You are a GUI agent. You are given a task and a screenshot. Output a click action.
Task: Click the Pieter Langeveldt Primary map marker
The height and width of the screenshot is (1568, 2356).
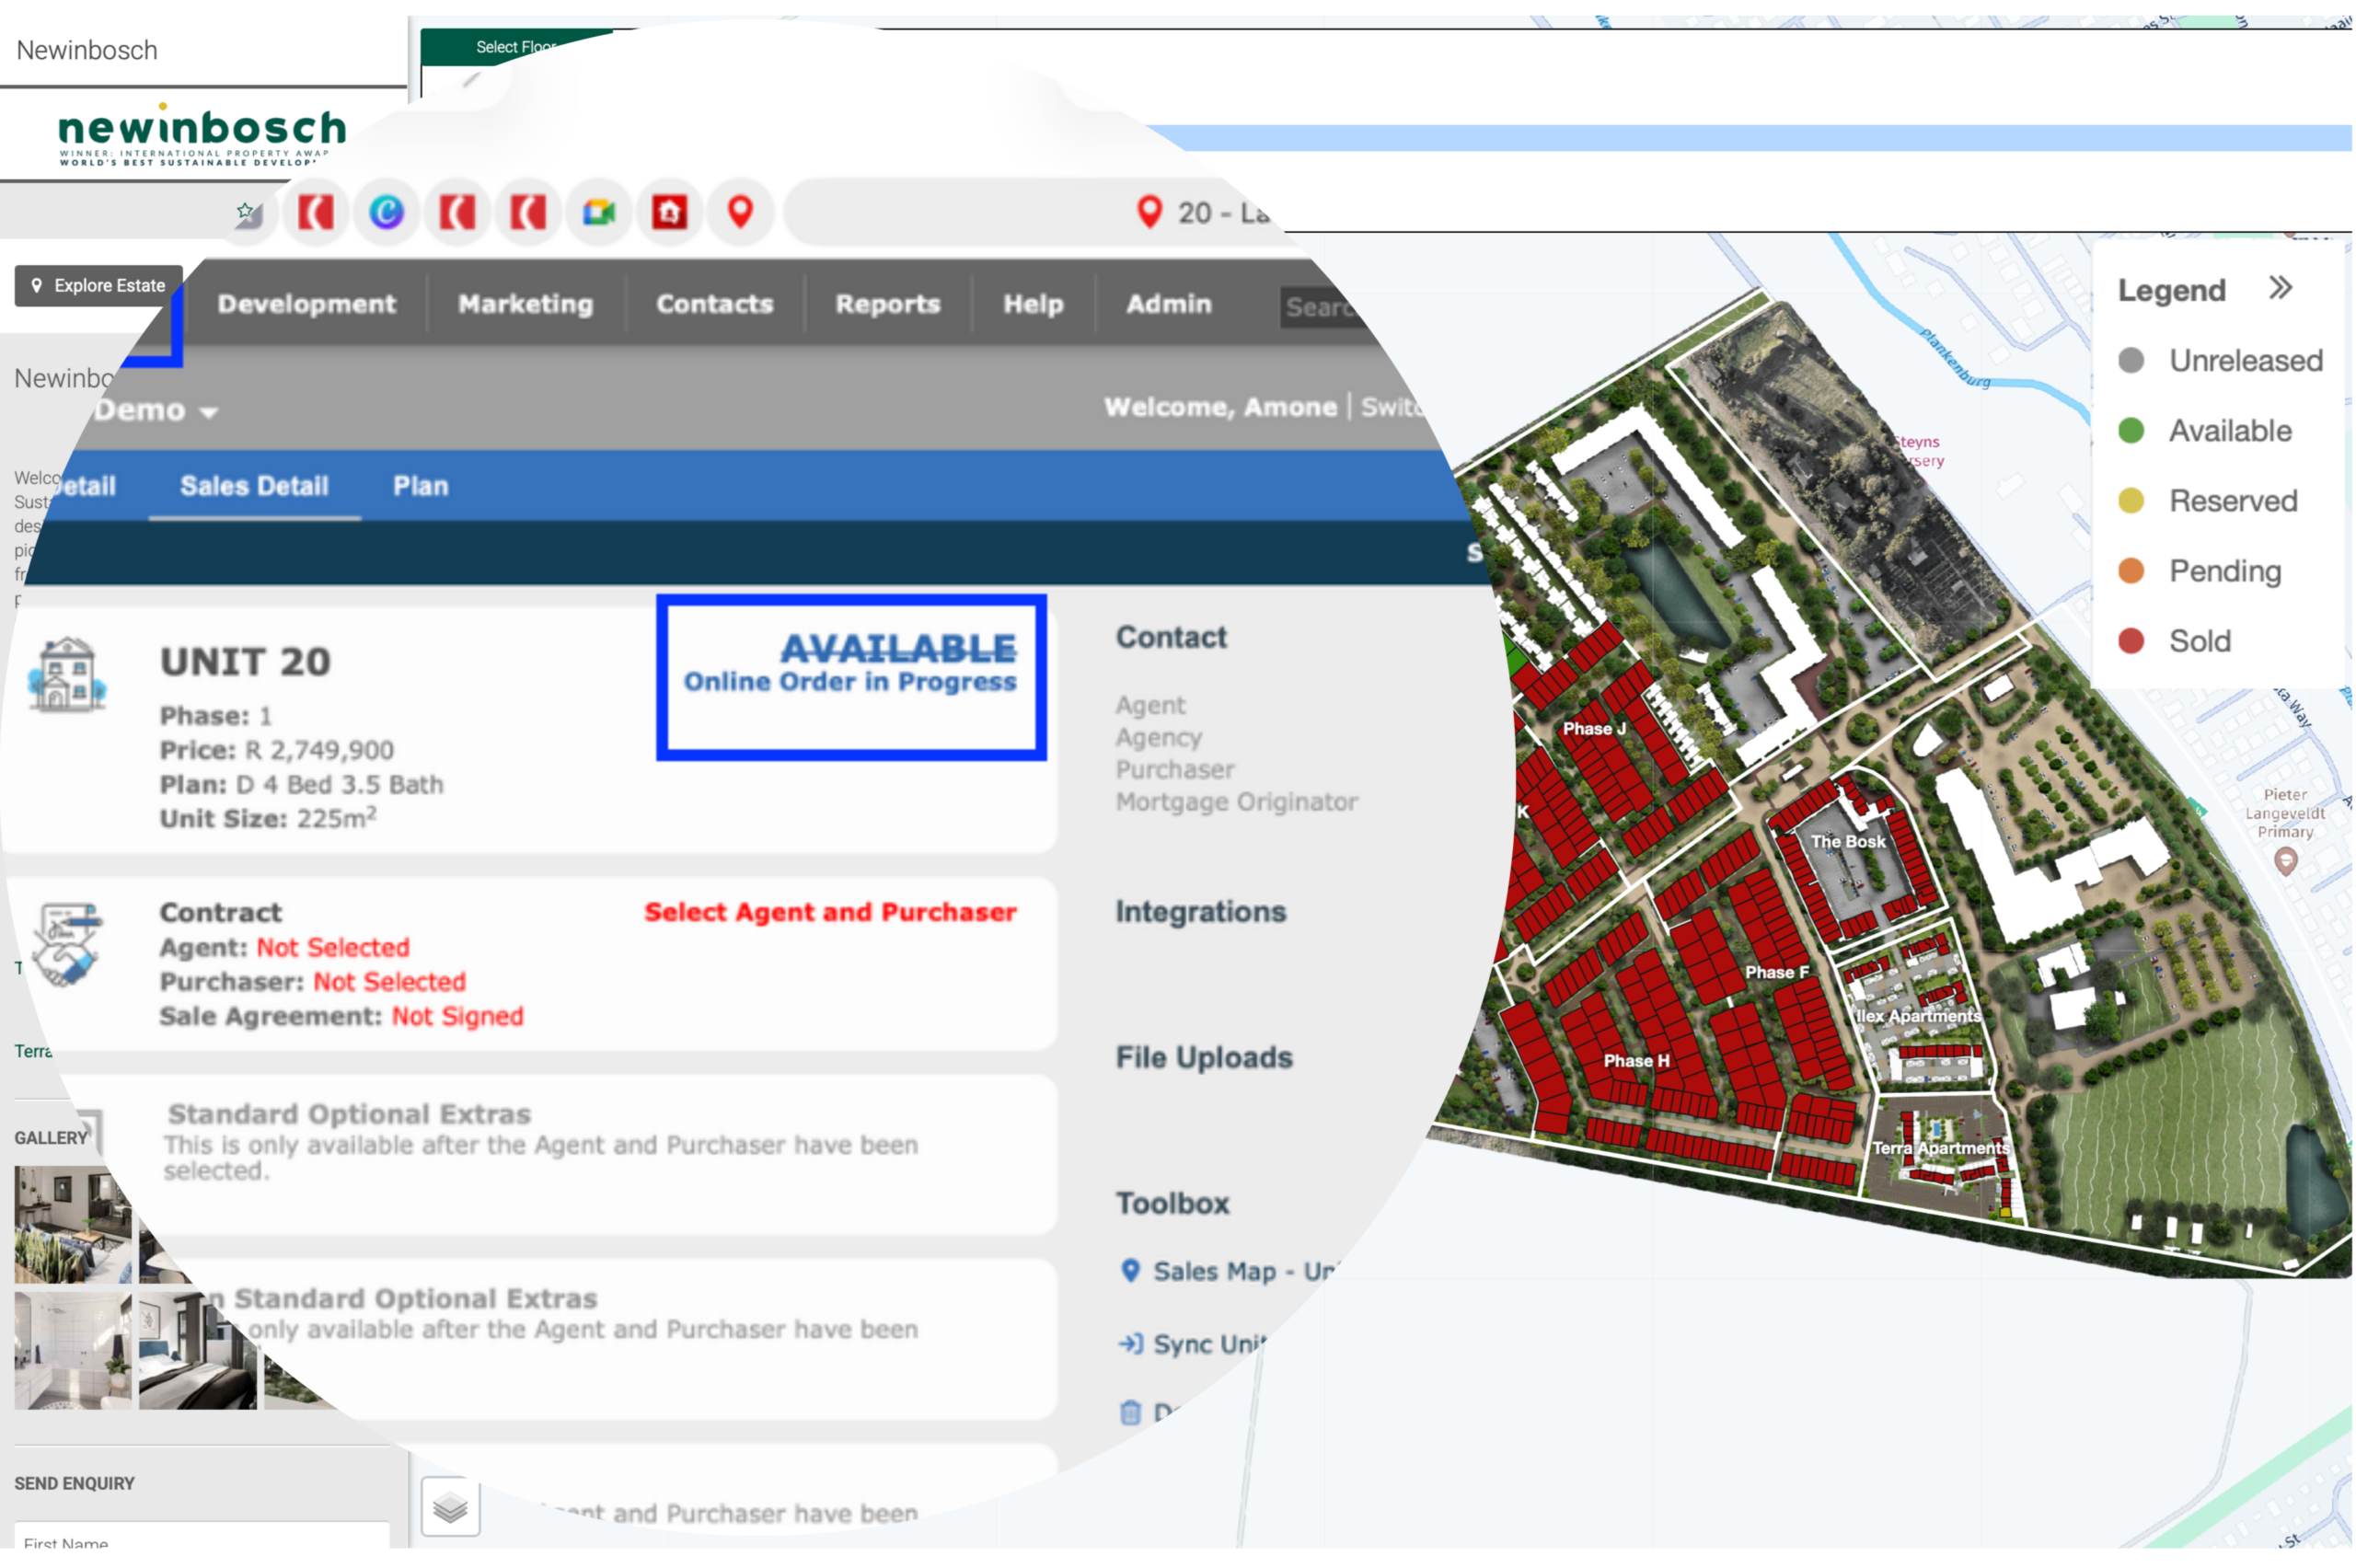(2286, 861)
